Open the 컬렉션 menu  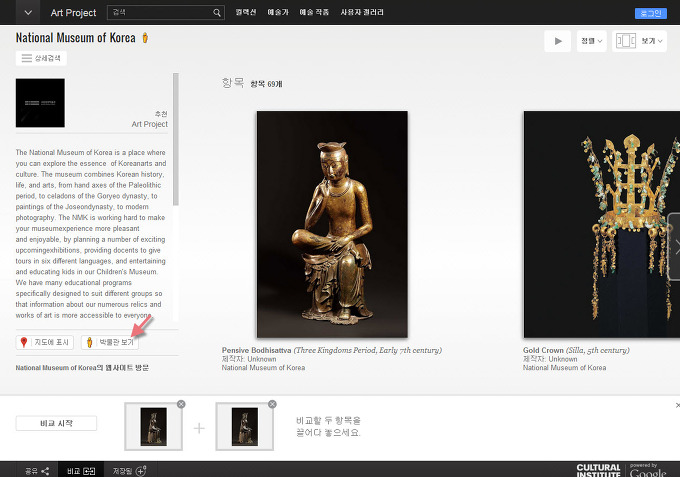(246, 13)
